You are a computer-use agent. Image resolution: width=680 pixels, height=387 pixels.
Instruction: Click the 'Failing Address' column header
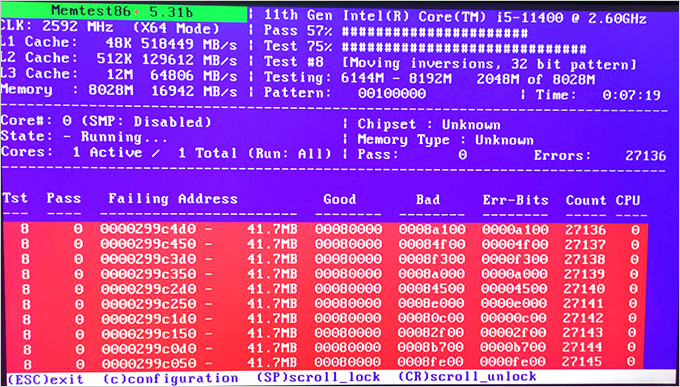coord(173,199)
